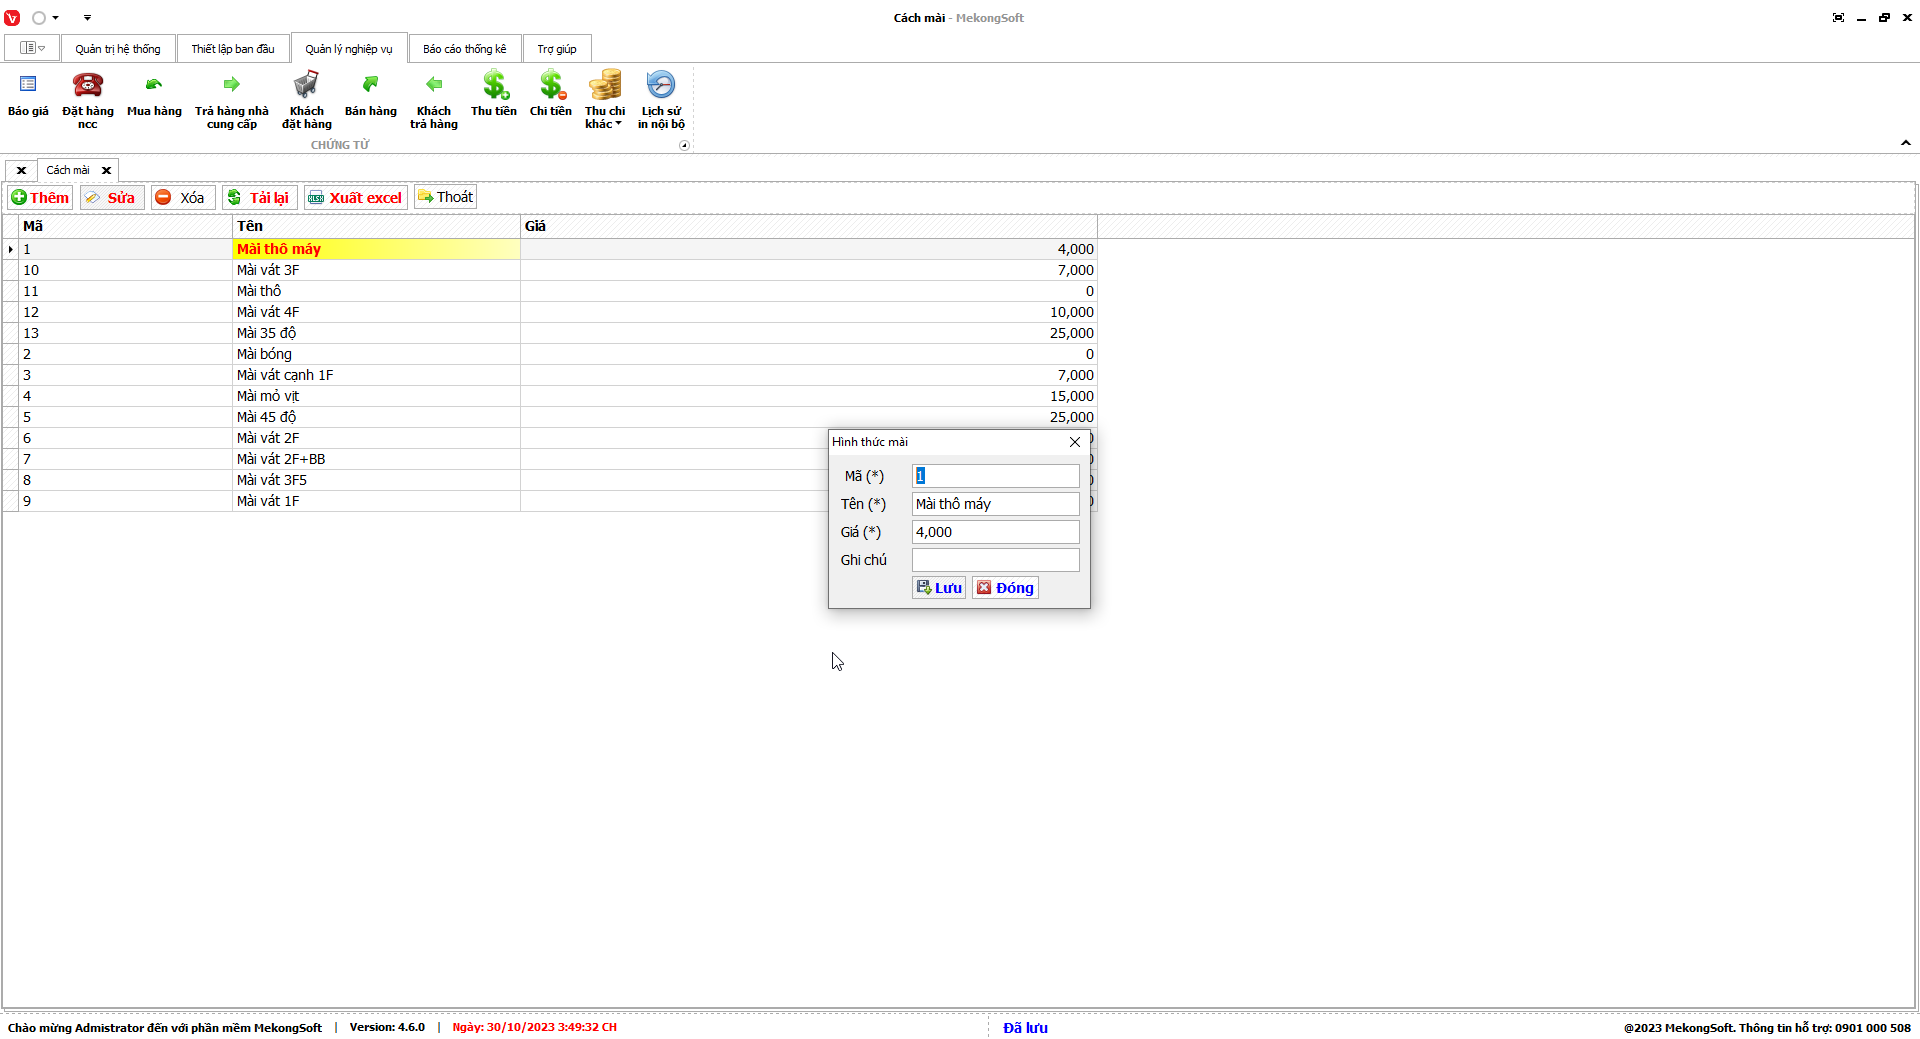Open Lịch sử in nội bộ

click(661, 98)
